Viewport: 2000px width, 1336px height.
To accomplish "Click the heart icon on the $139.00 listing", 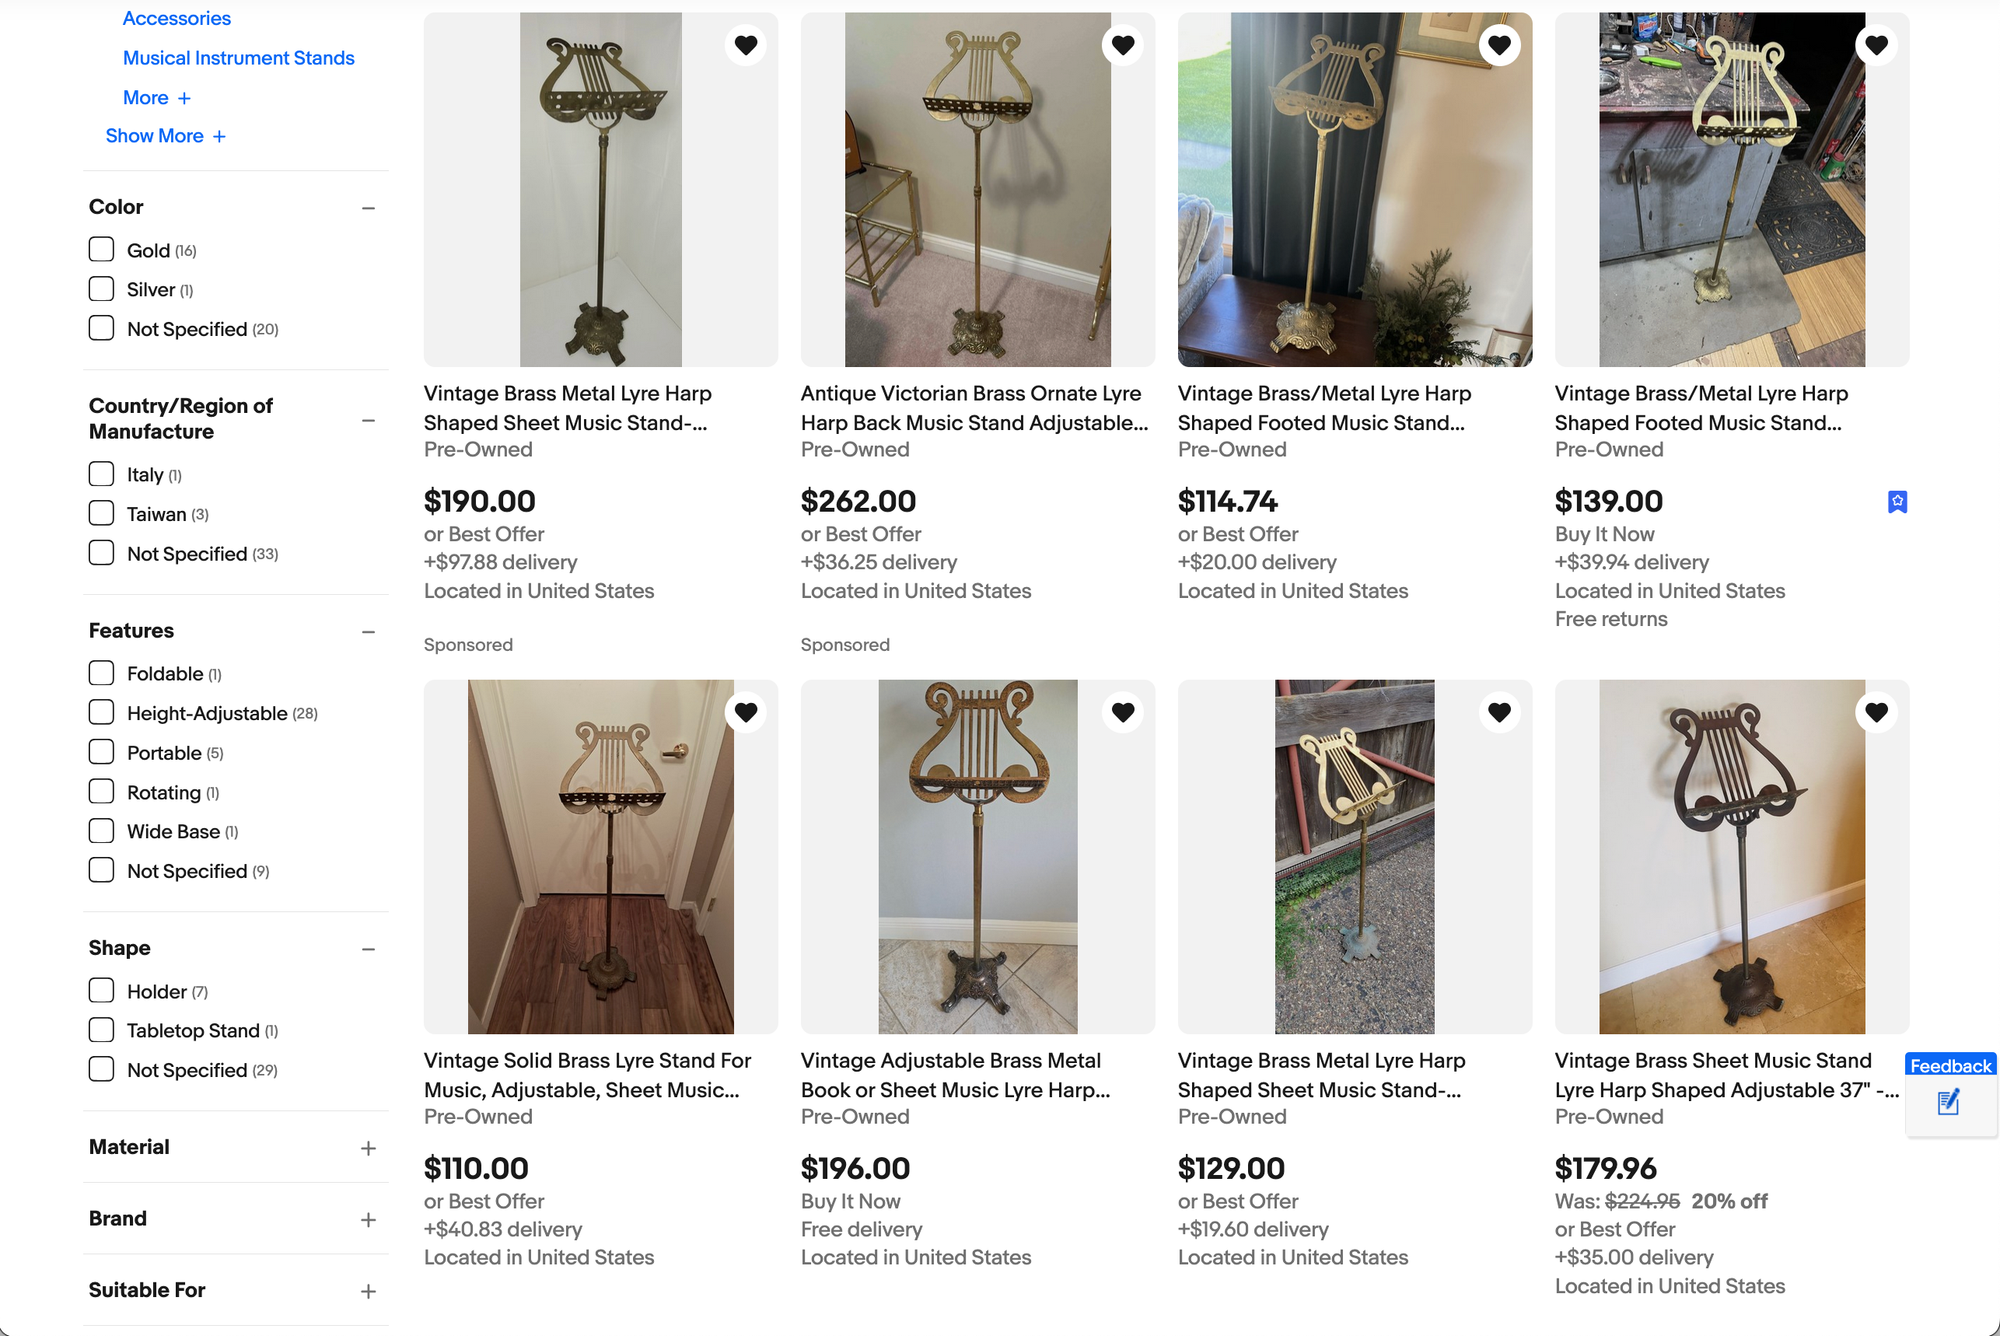I will coord(1876,44).
